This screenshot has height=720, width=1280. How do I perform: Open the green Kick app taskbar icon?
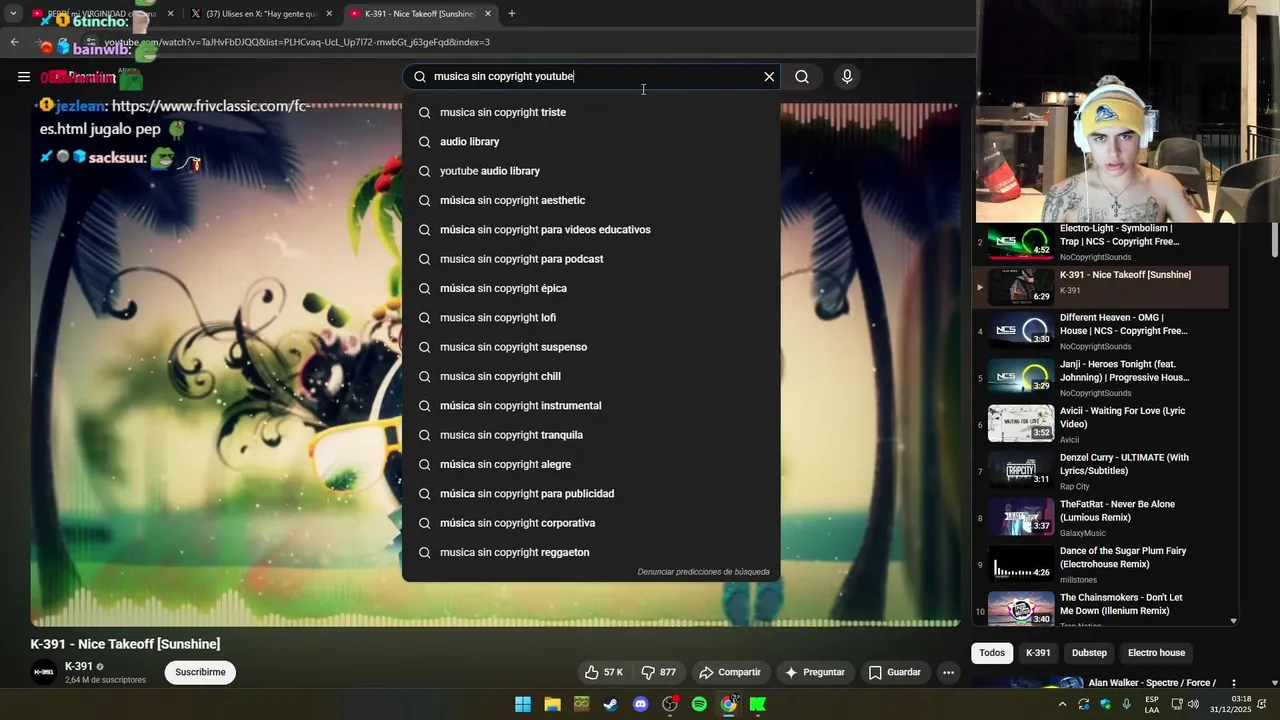click(758, 704)
